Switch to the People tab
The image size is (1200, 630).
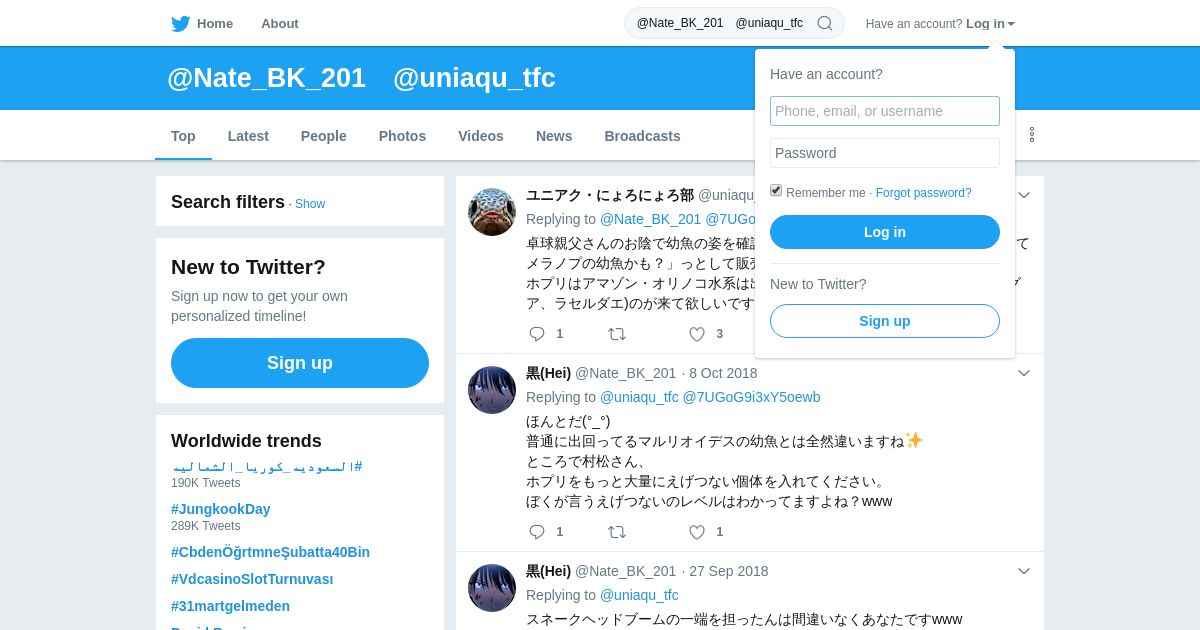click(x=324, y=136)
